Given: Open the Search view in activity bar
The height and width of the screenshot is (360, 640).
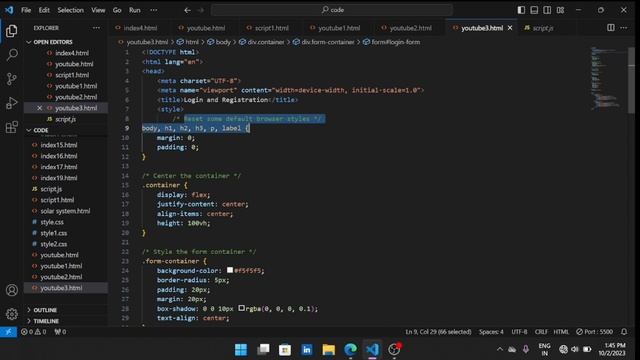Looking at the screenshot, I should (x=12, y=55).
